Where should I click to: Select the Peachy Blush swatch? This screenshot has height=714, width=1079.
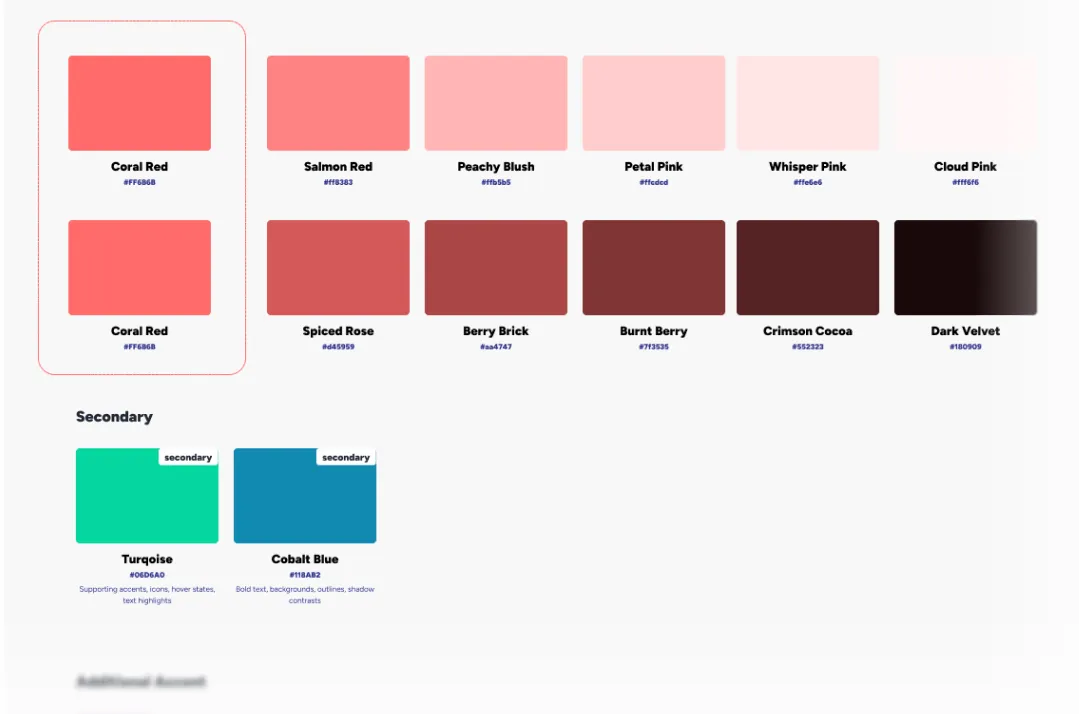click(495, 102)
